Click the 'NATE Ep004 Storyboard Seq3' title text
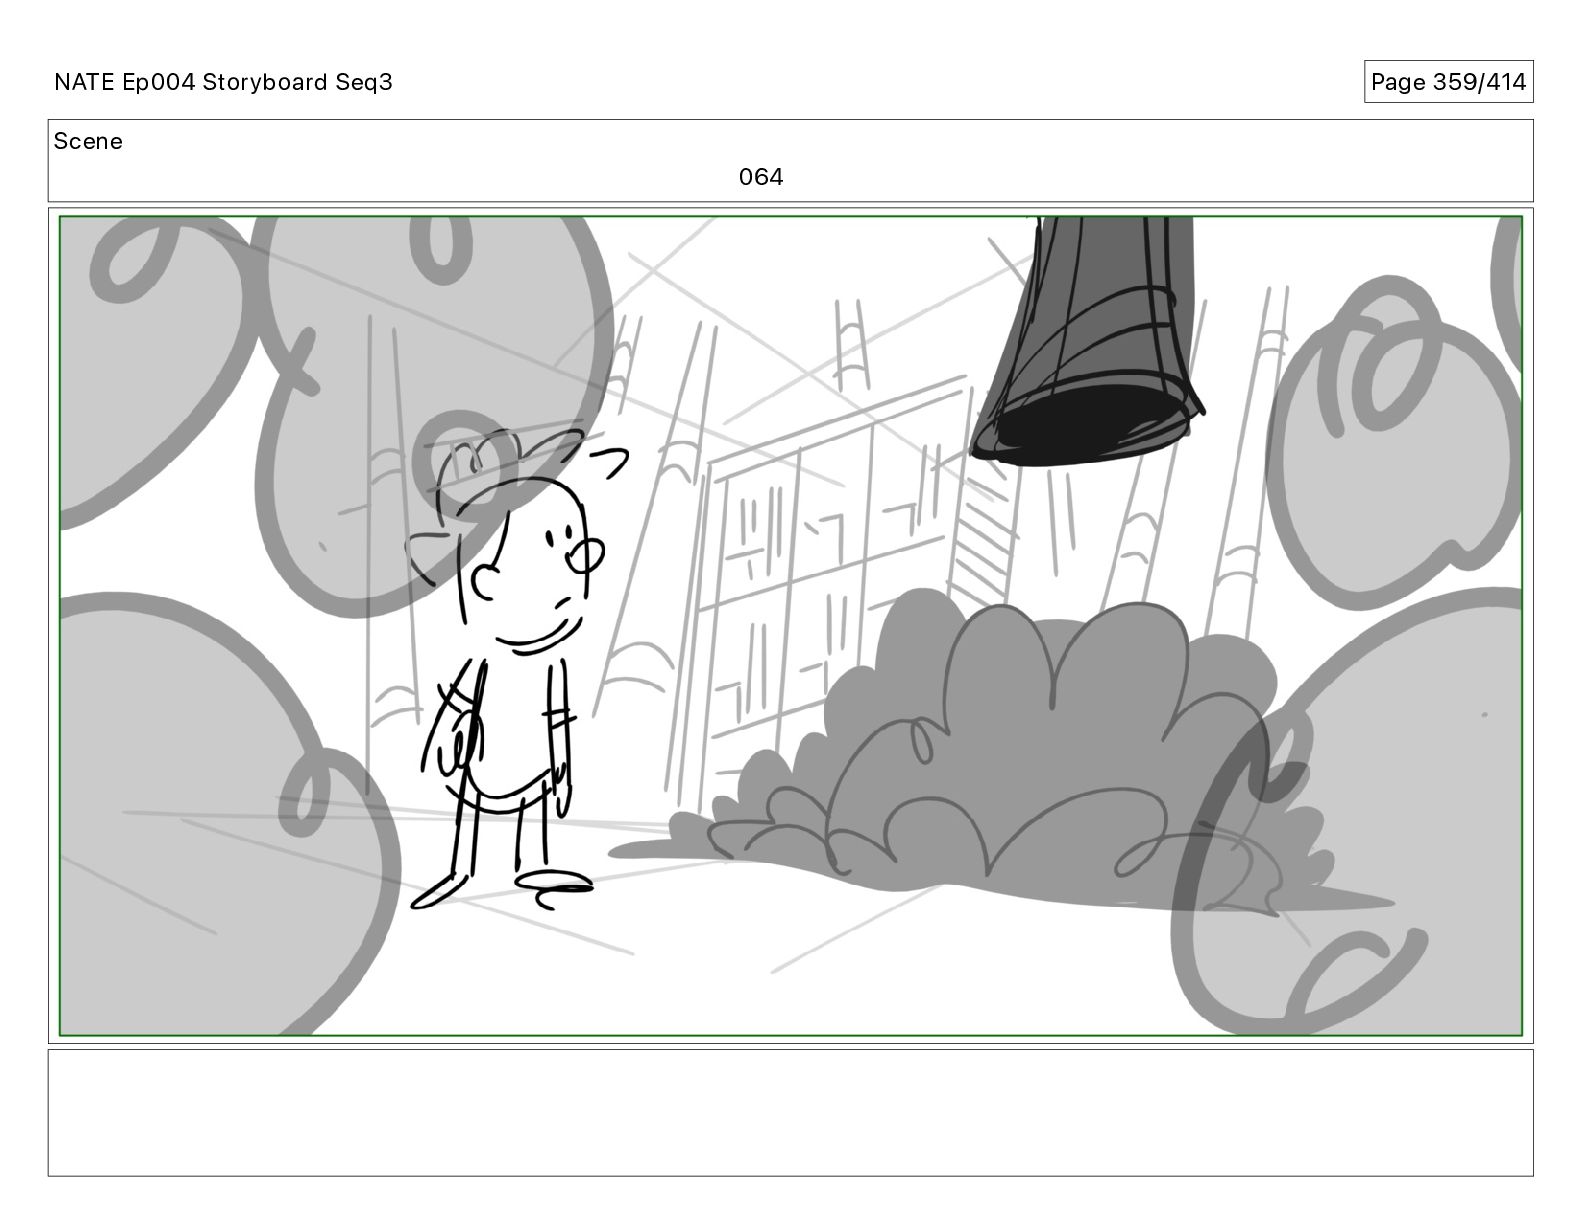The image size is (1584, 1224). (x=223, y=82)
